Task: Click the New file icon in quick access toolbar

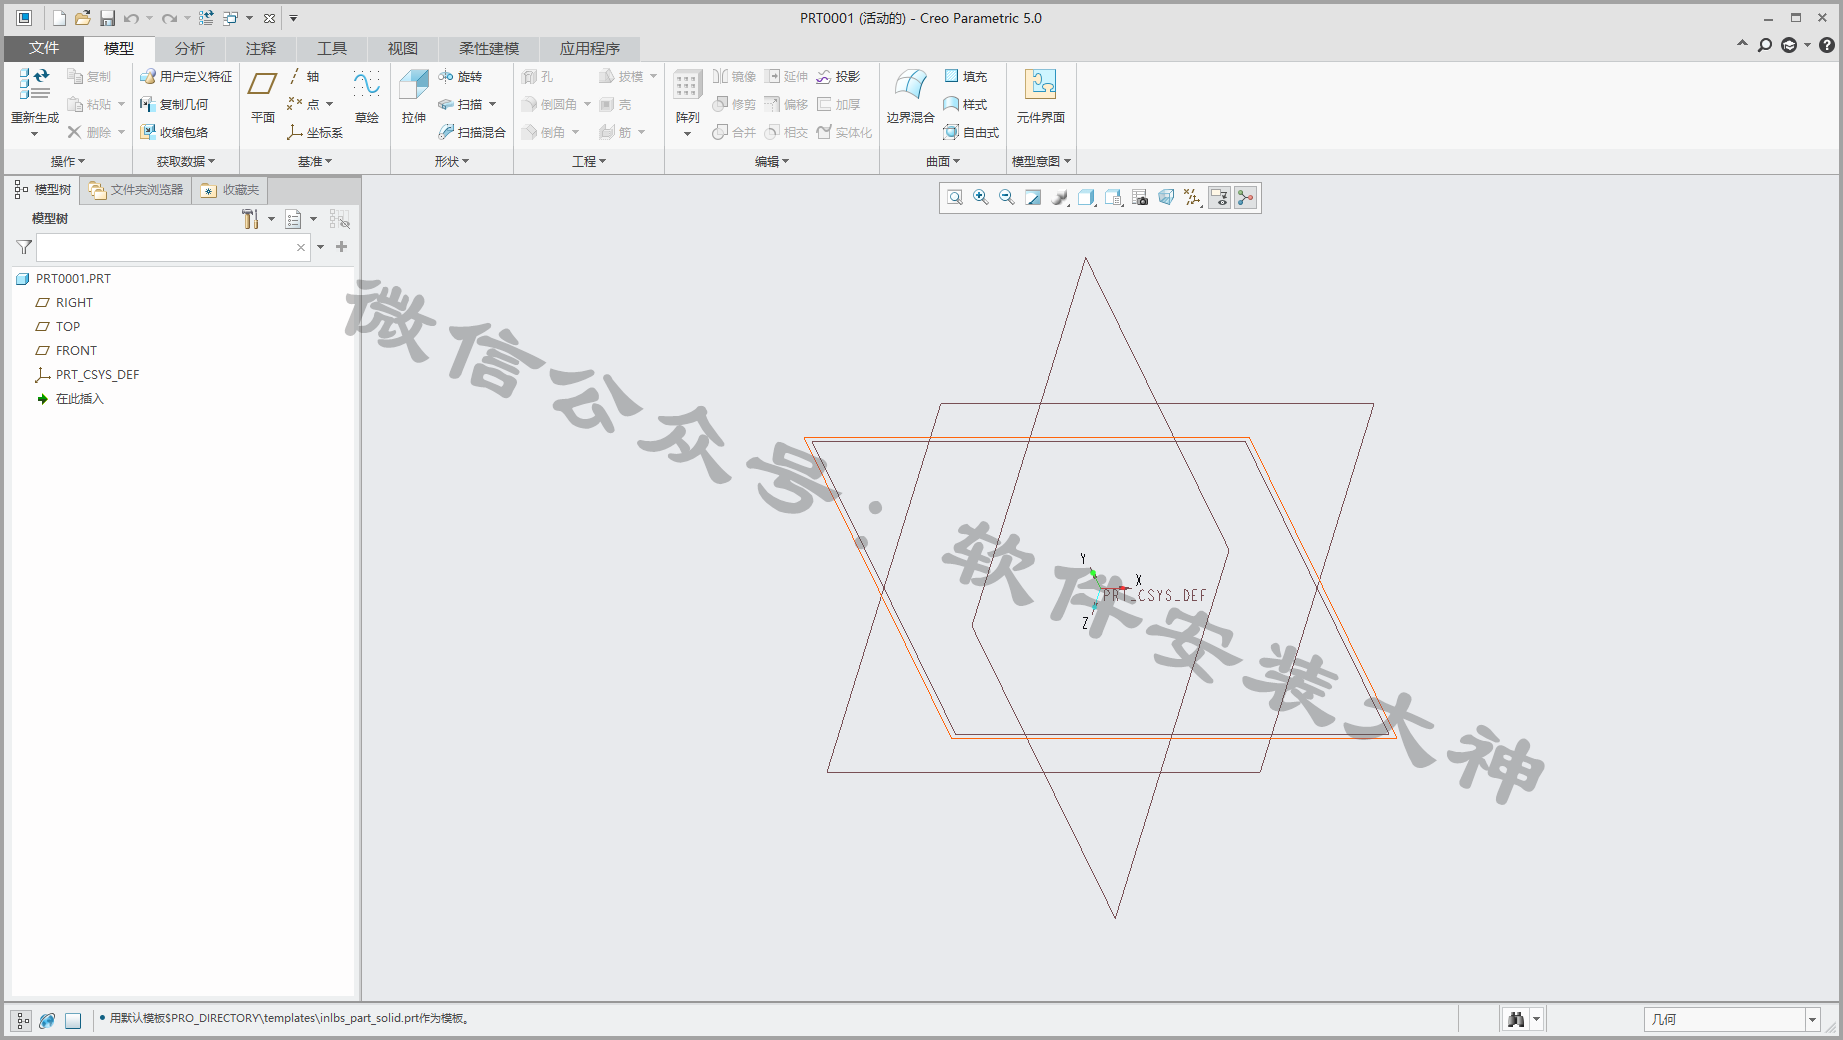Action: (59, 18)
